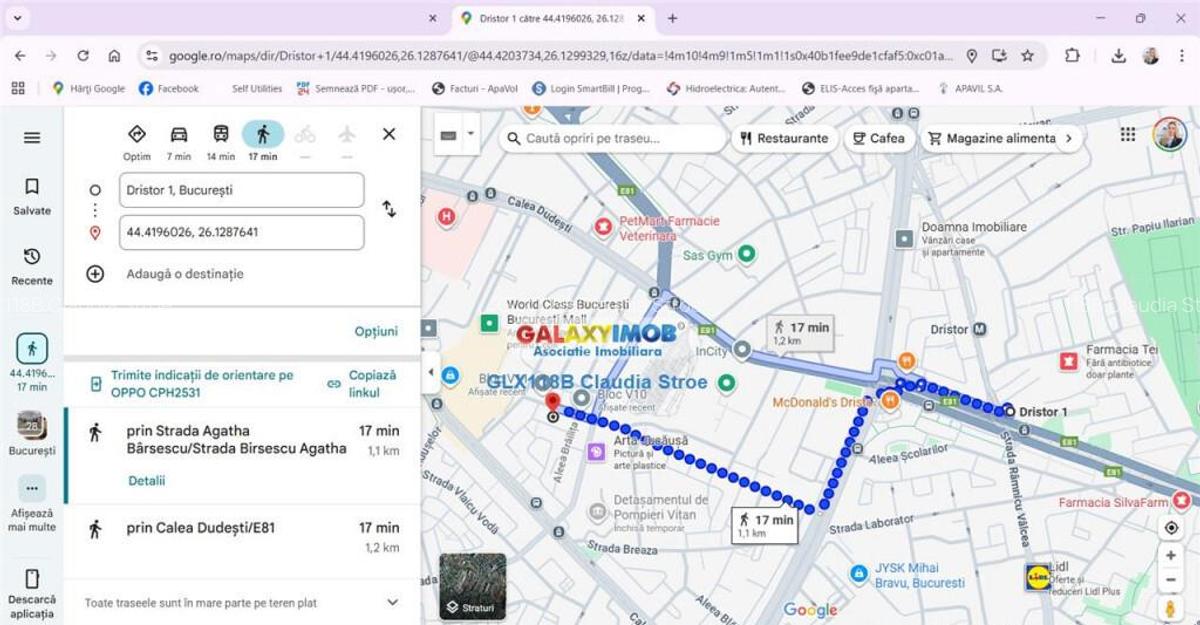Open the tab search dropdown
Image resolution: width=1200 pixels, height=625 pixels.
(18, 18)
